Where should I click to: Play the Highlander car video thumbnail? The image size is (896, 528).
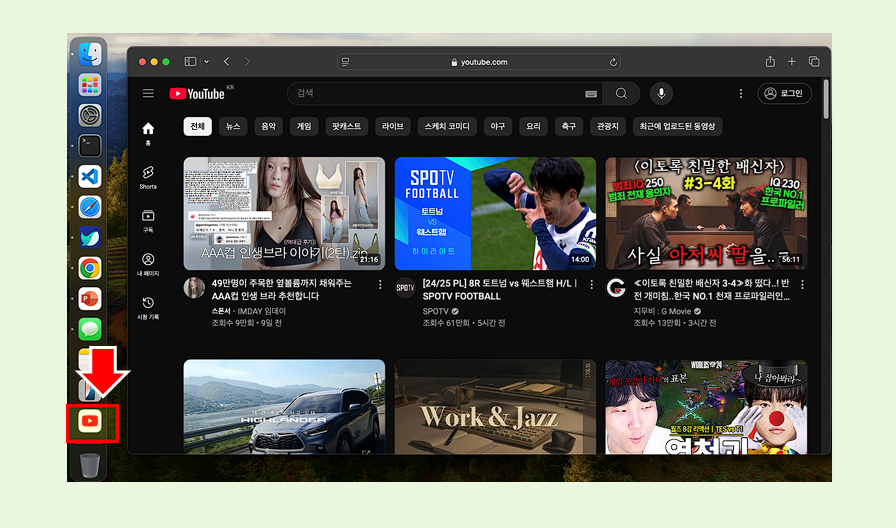284,406
